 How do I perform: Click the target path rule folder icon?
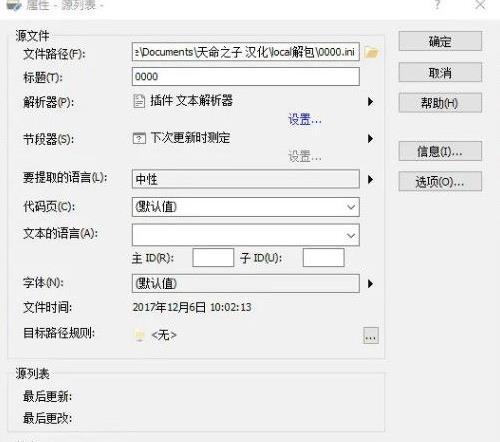[x=140, y=335]
